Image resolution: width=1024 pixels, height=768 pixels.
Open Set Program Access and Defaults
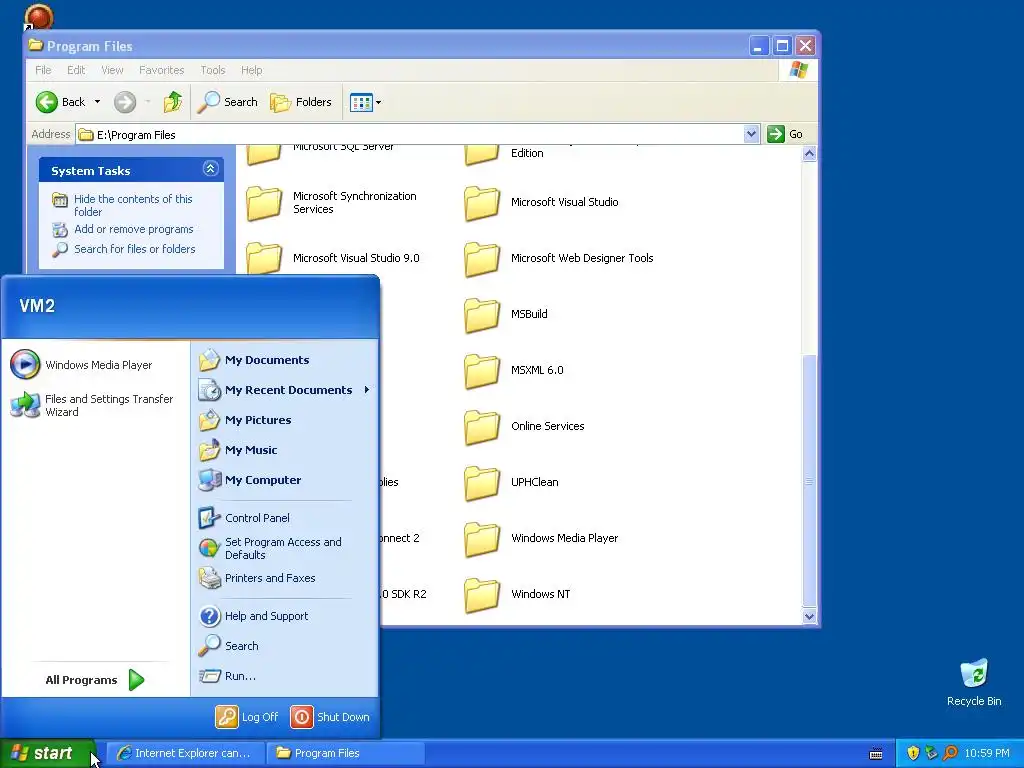click(270, 549)
